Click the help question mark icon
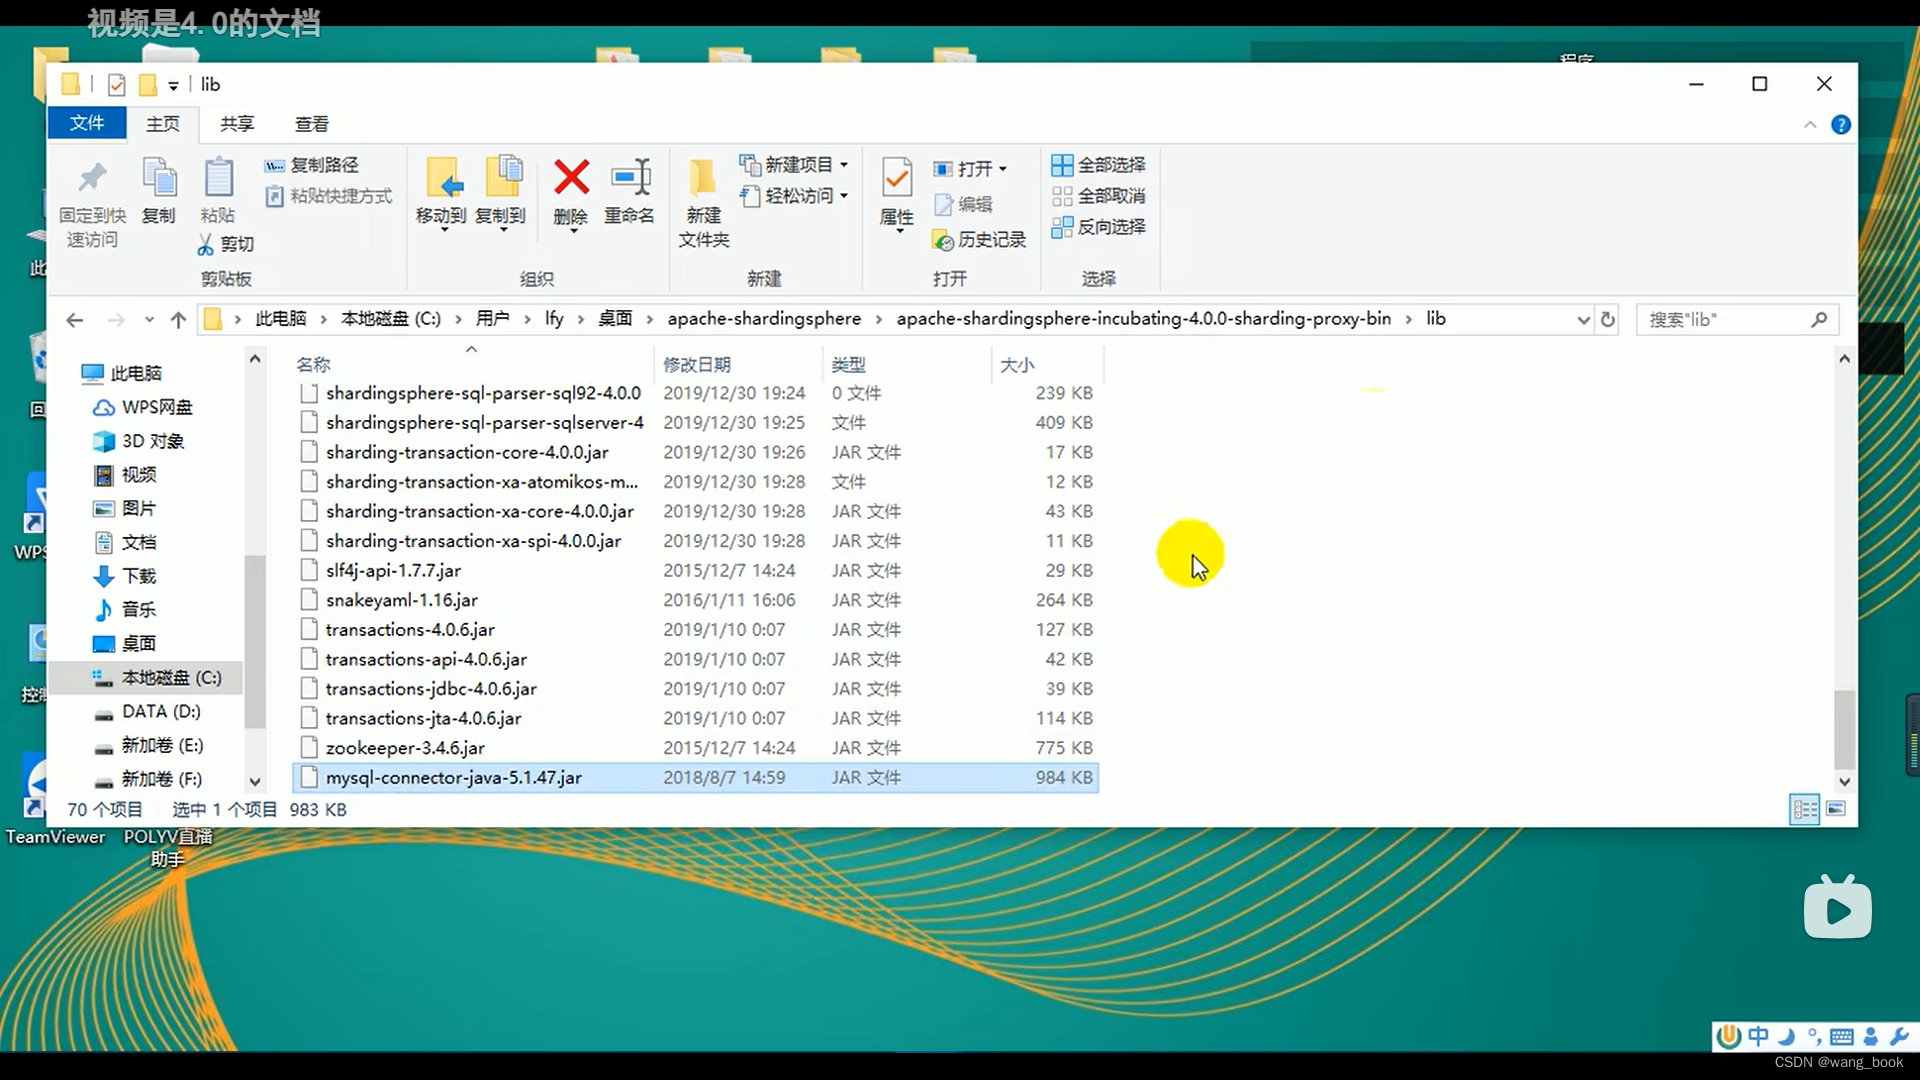The width and height of the screenshot is (1920, 1080). tap(1841, 125)
